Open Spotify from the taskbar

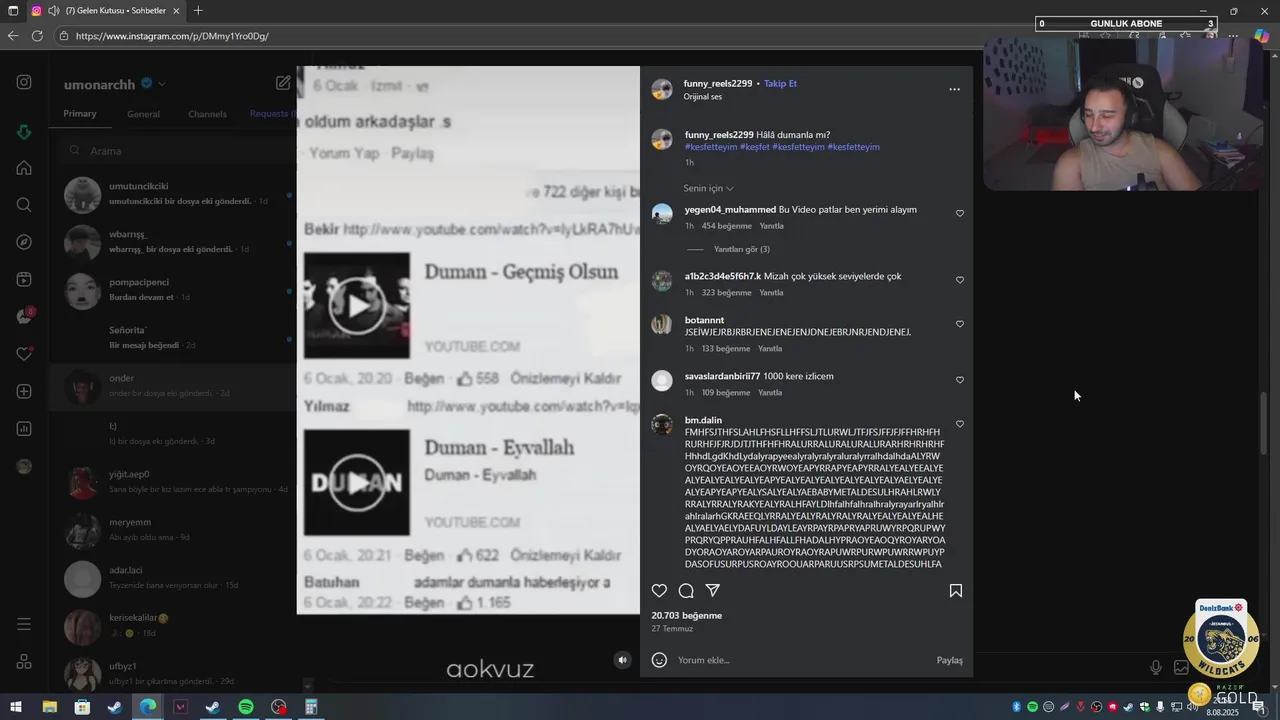pos(246,707)
